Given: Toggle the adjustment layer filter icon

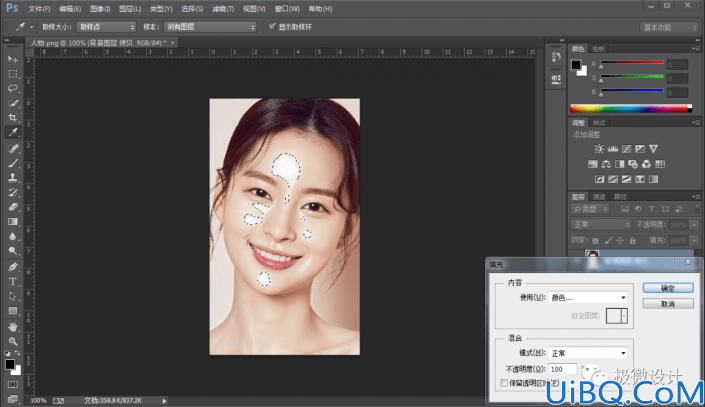Looking at the screenshot, I should point(638,209).
